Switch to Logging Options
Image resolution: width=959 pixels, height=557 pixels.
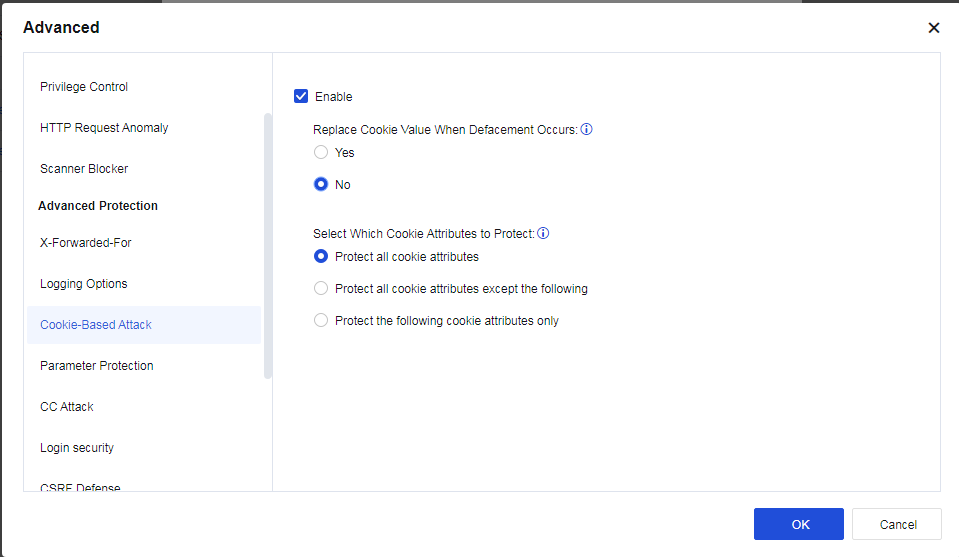84,284
